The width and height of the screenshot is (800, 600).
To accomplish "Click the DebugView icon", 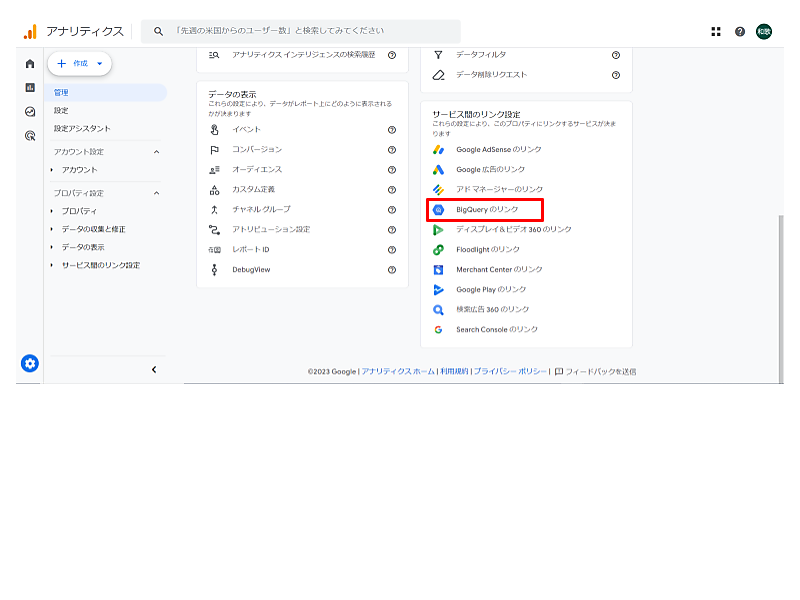I will coord(214,269).
